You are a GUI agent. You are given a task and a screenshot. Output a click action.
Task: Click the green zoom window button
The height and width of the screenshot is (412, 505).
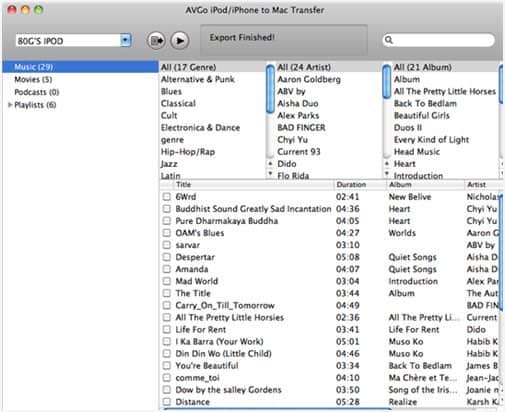pos(39,9)
